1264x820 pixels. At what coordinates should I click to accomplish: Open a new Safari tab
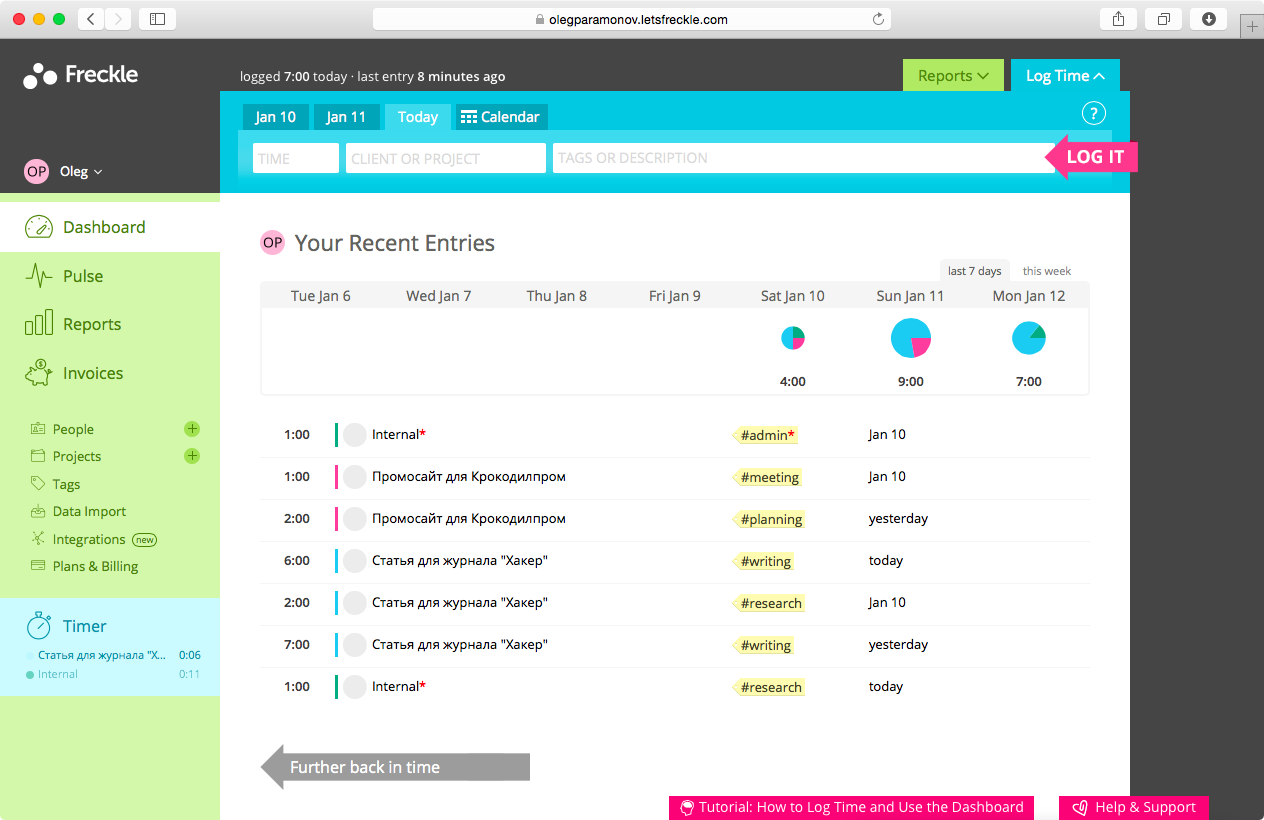pos(1252,27)
